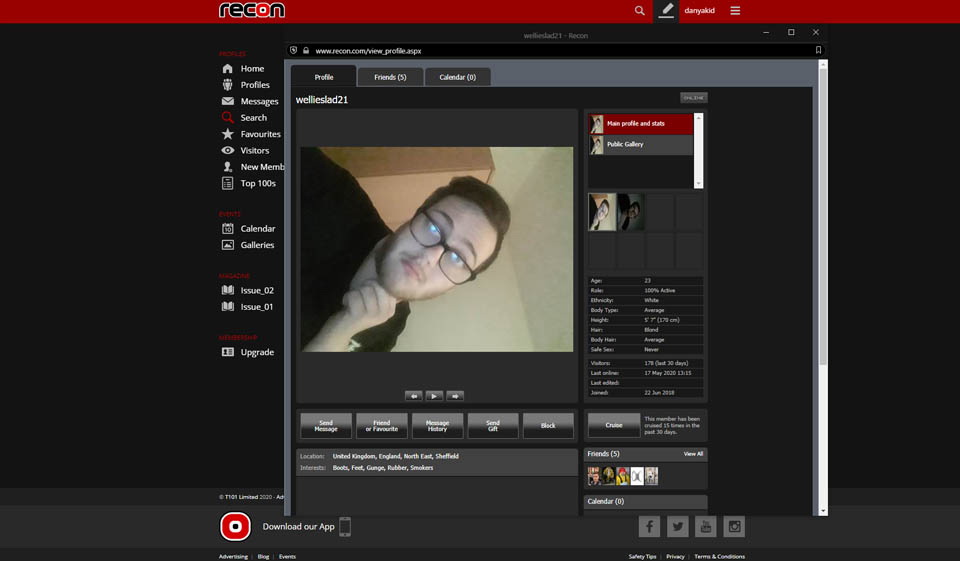Click the bookmark icon in address bar
The image size is (960, 561).
818,50
